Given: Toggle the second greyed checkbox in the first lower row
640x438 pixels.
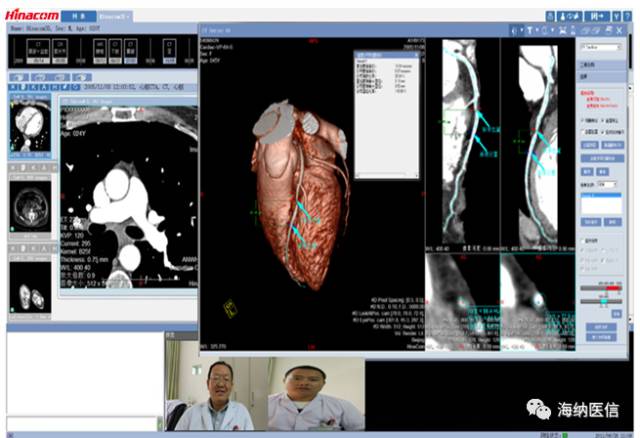Looking at the screenshot, I should [603, 251].
